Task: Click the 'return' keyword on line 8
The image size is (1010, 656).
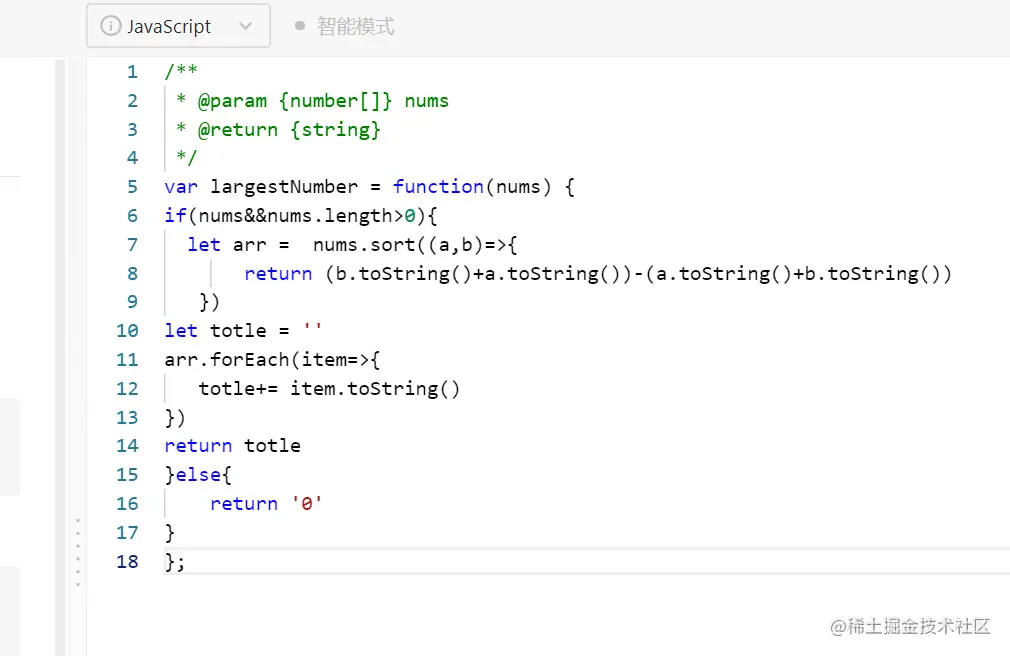Action: tap(278, 274)
